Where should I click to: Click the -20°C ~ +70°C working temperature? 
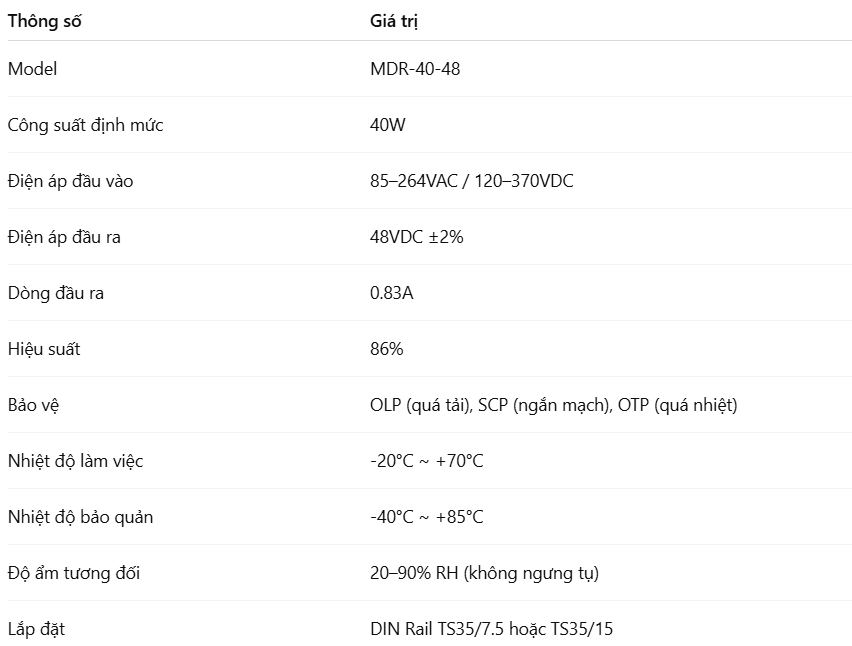(426, 461)
